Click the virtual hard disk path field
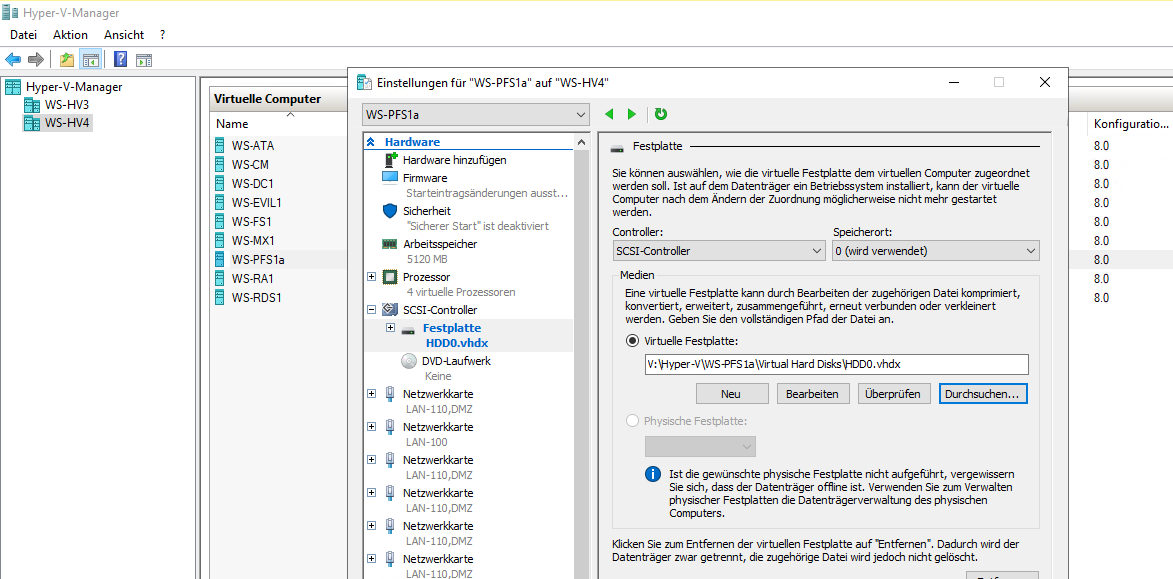 pos(836,364)
